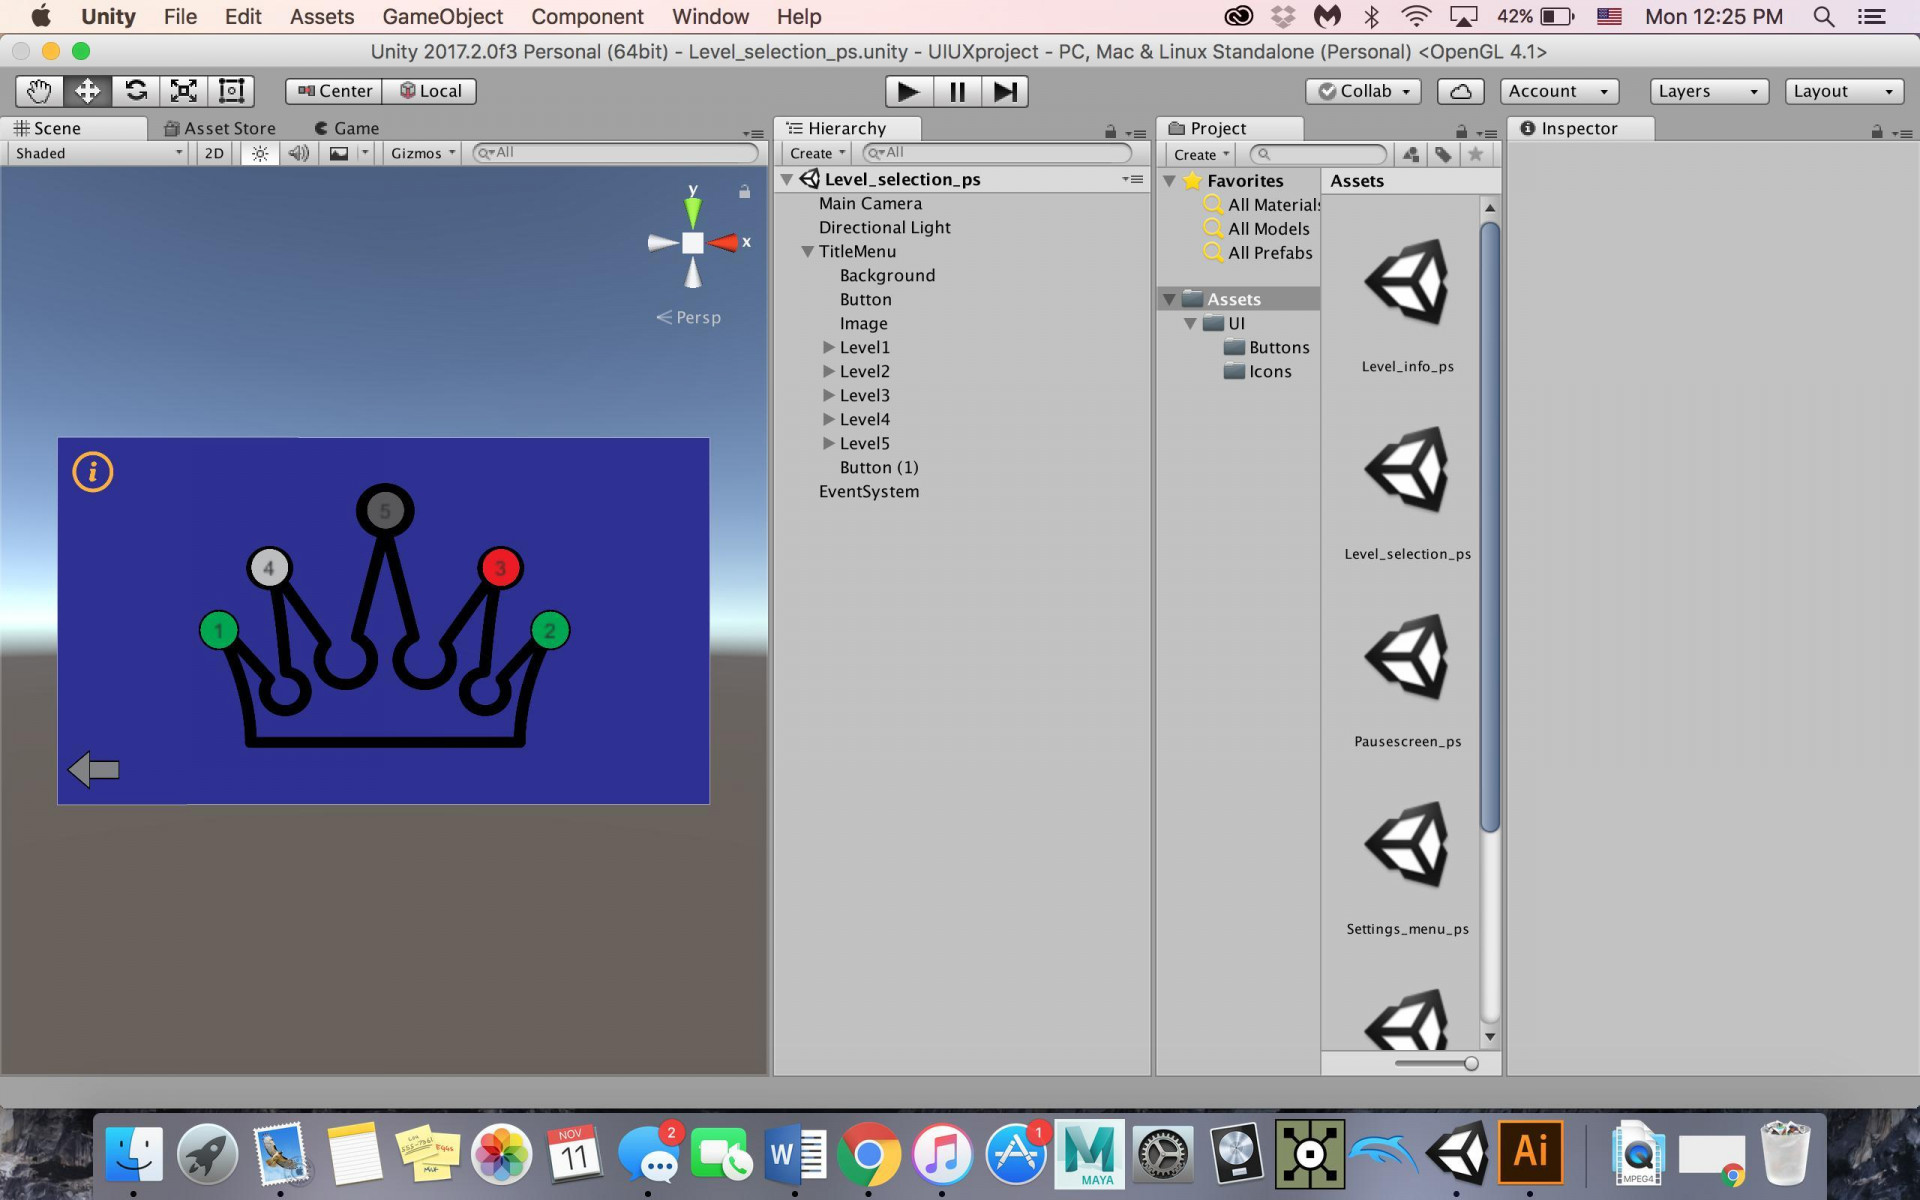Open the Cloud services button
The image size is (1920, 1200).
1460,91
